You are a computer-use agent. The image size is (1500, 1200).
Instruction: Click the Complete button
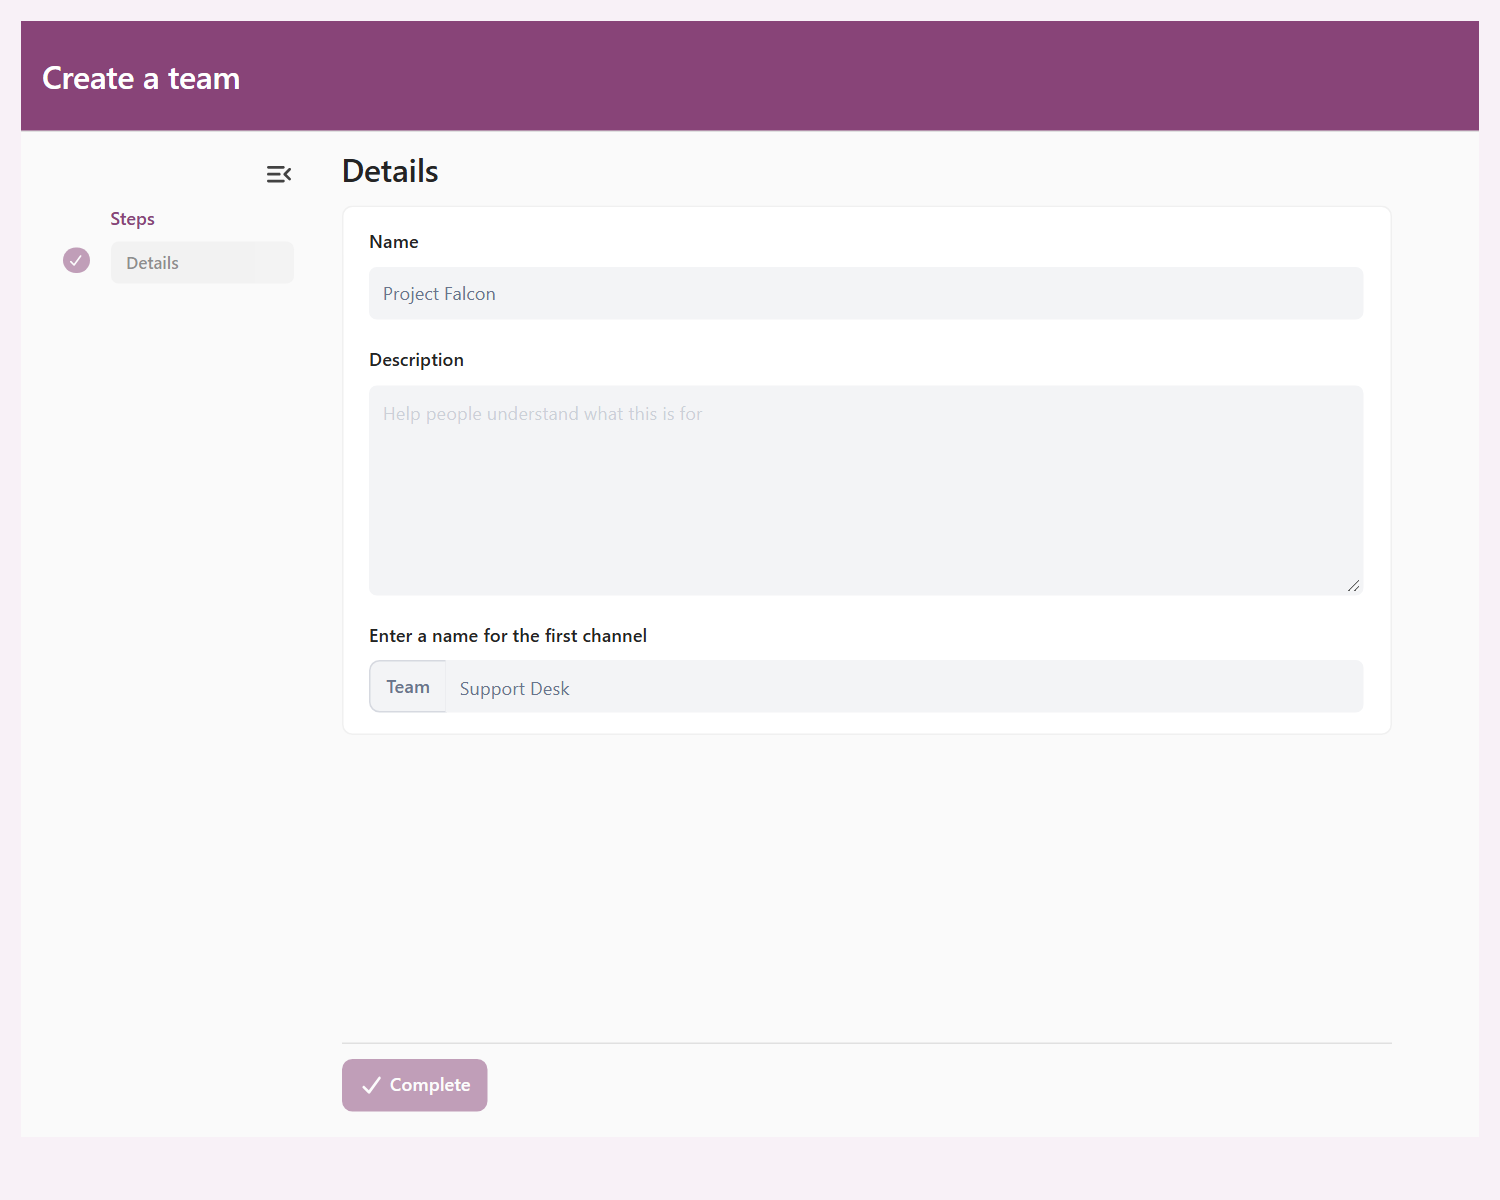[415, 1085]
